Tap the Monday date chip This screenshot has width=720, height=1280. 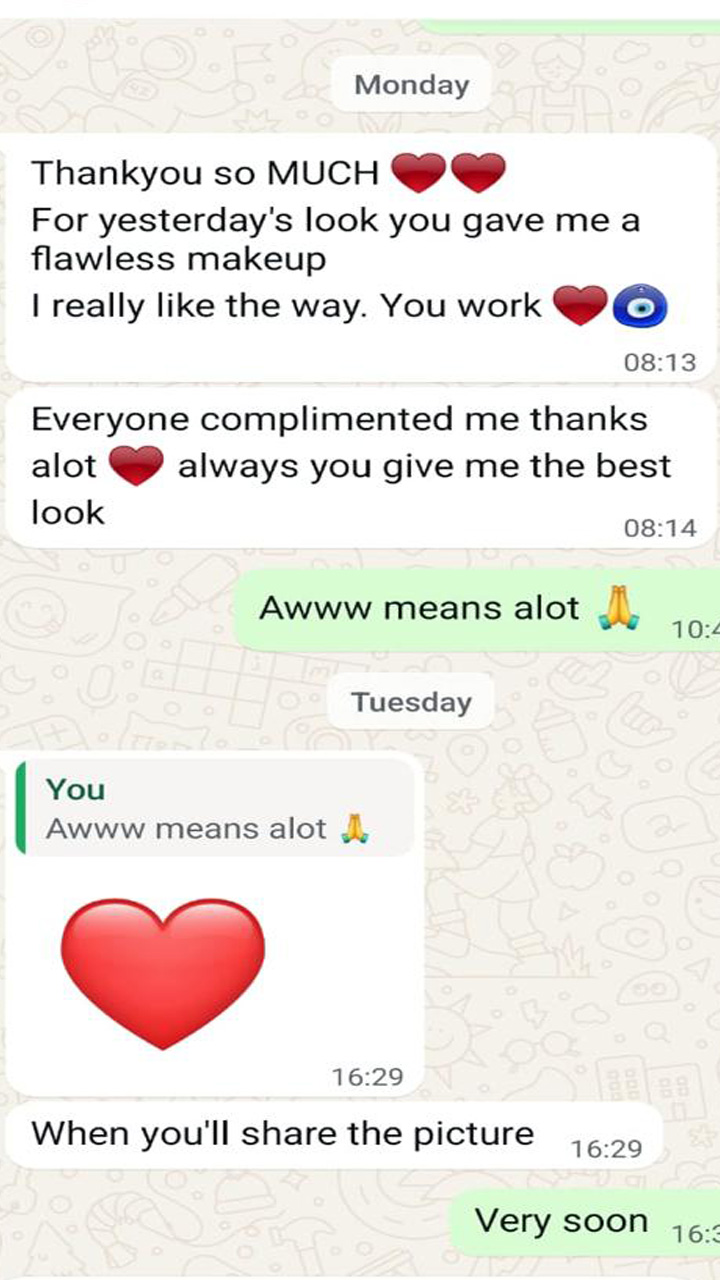point(411,85)
